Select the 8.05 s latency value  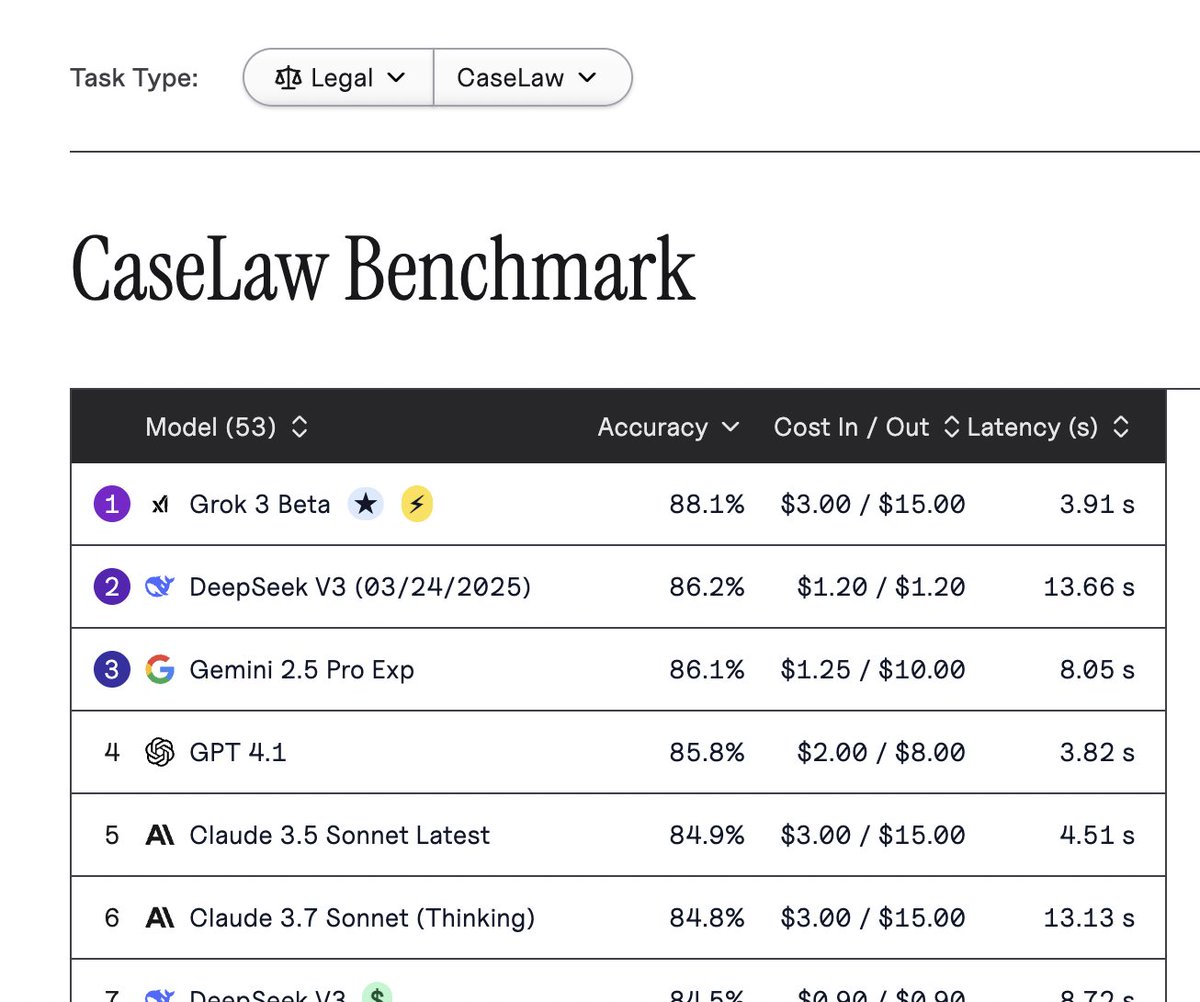(1097, 669)
